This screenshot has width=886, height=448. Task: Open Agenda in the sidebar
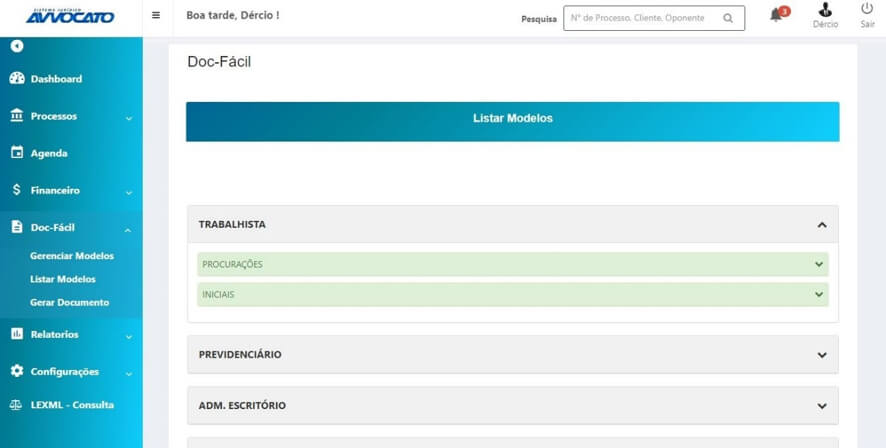(x=49, y=153)
